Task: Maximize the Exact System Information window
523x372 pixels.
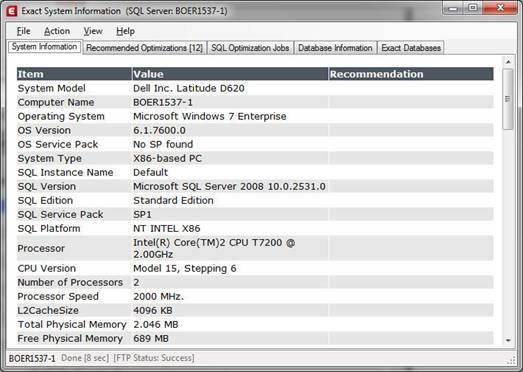Action: click(473, 8)
